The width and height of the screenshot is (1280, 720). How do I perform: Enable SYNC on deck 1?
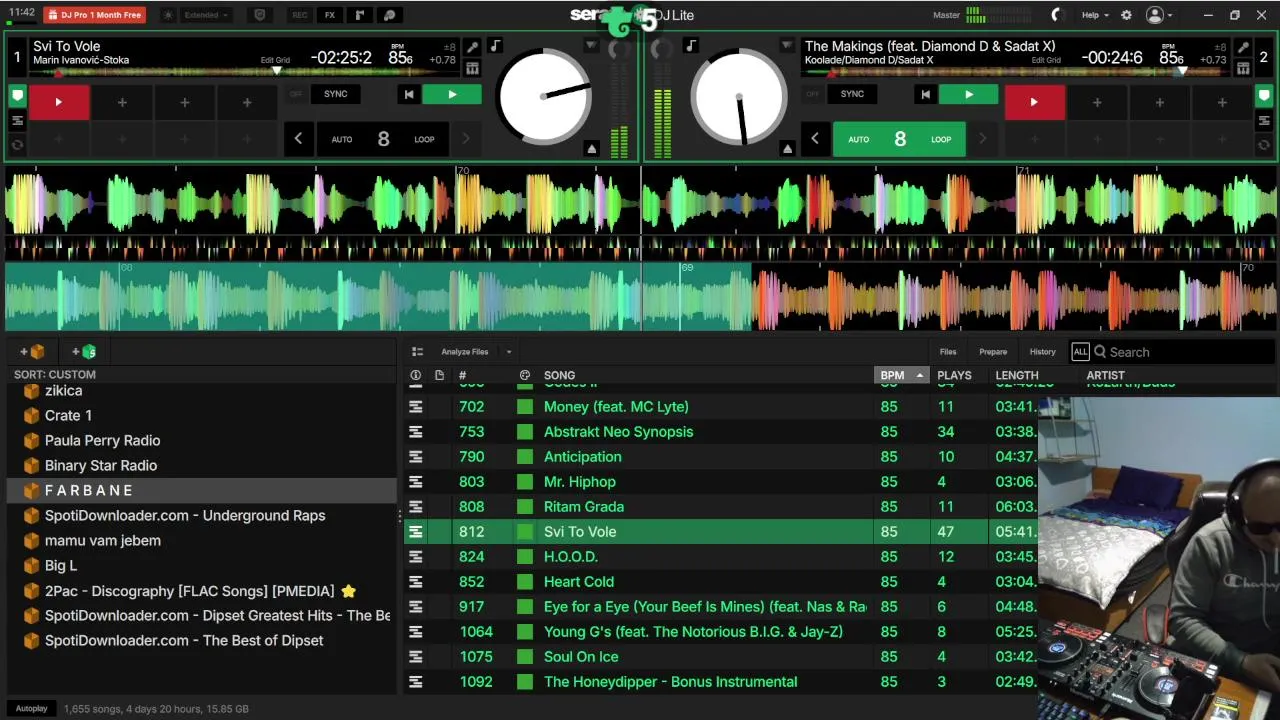pyautogui.click(x=335, y=94)
